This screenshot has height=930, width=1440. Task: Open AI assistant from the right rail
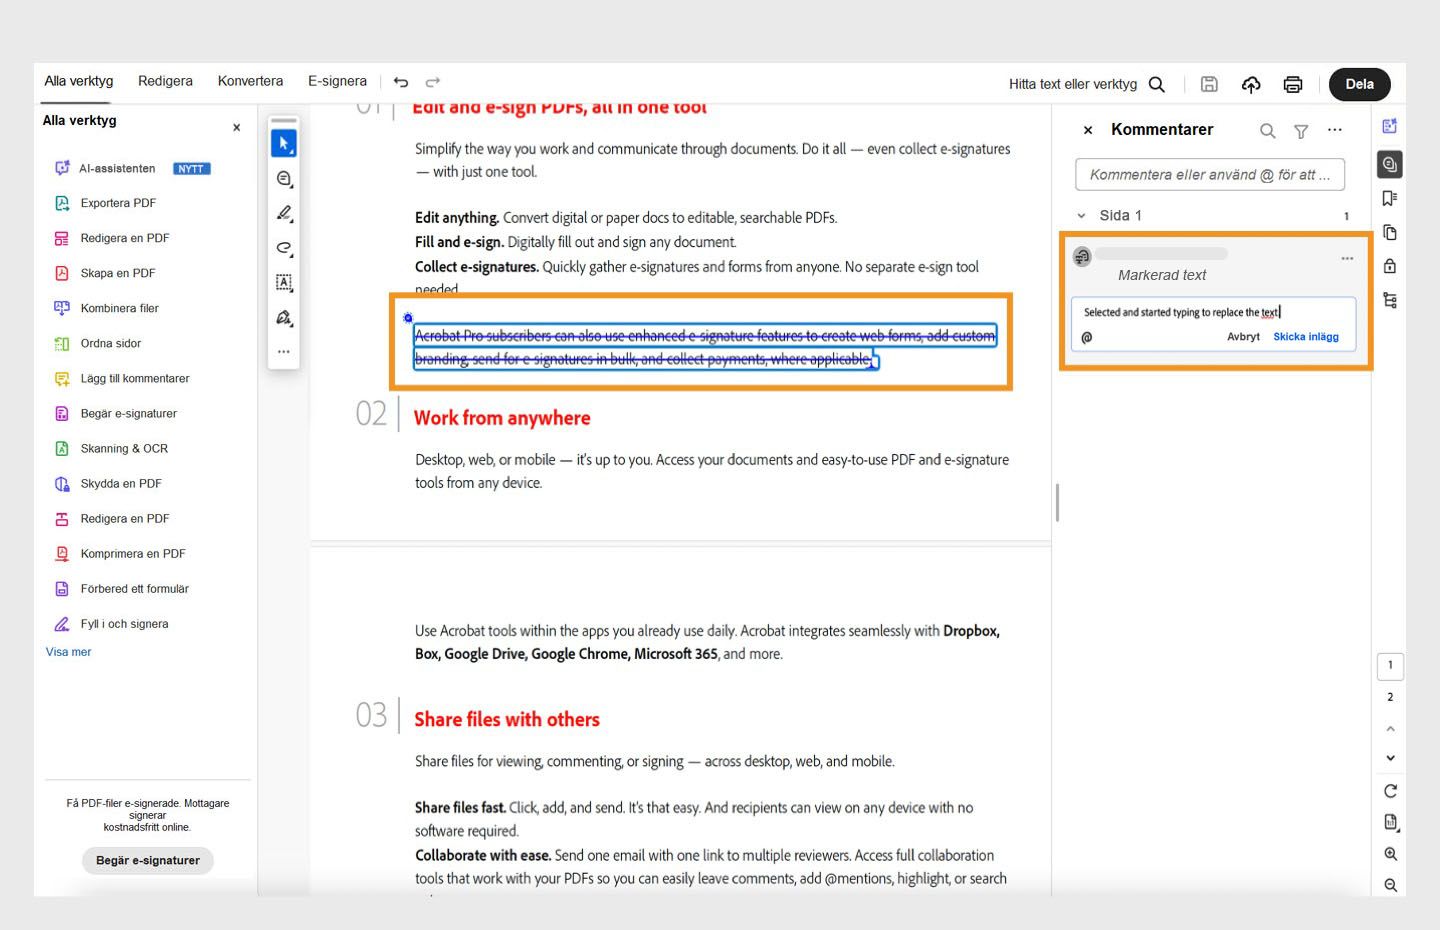click(1389, 126)
